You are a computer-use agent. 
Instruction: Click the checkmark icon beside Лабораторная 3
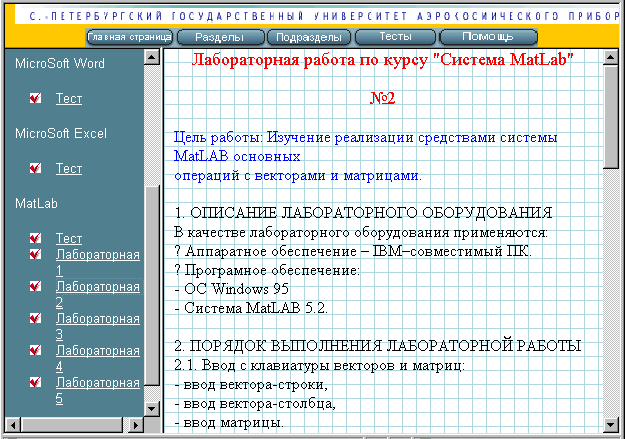(35, 318)
